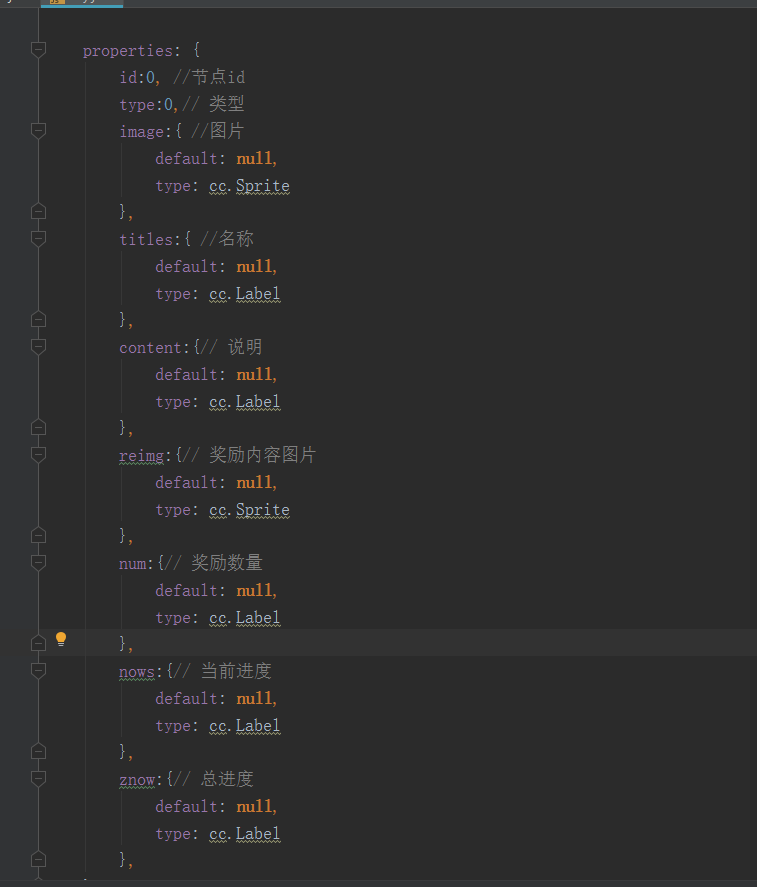Collapse the properties block fold marker
Screen dimensions: 757x887
[38, 50]
